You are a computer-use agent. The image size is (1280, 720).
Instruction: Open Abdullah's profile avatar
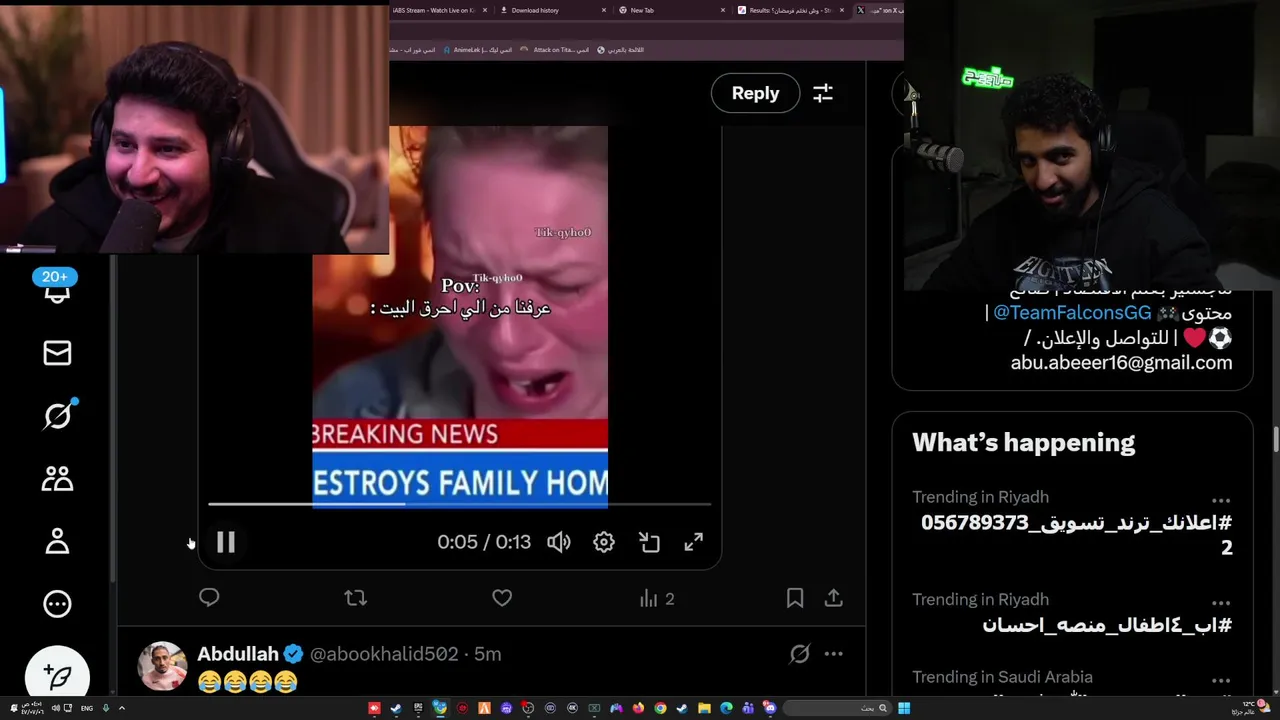(163, 667)
